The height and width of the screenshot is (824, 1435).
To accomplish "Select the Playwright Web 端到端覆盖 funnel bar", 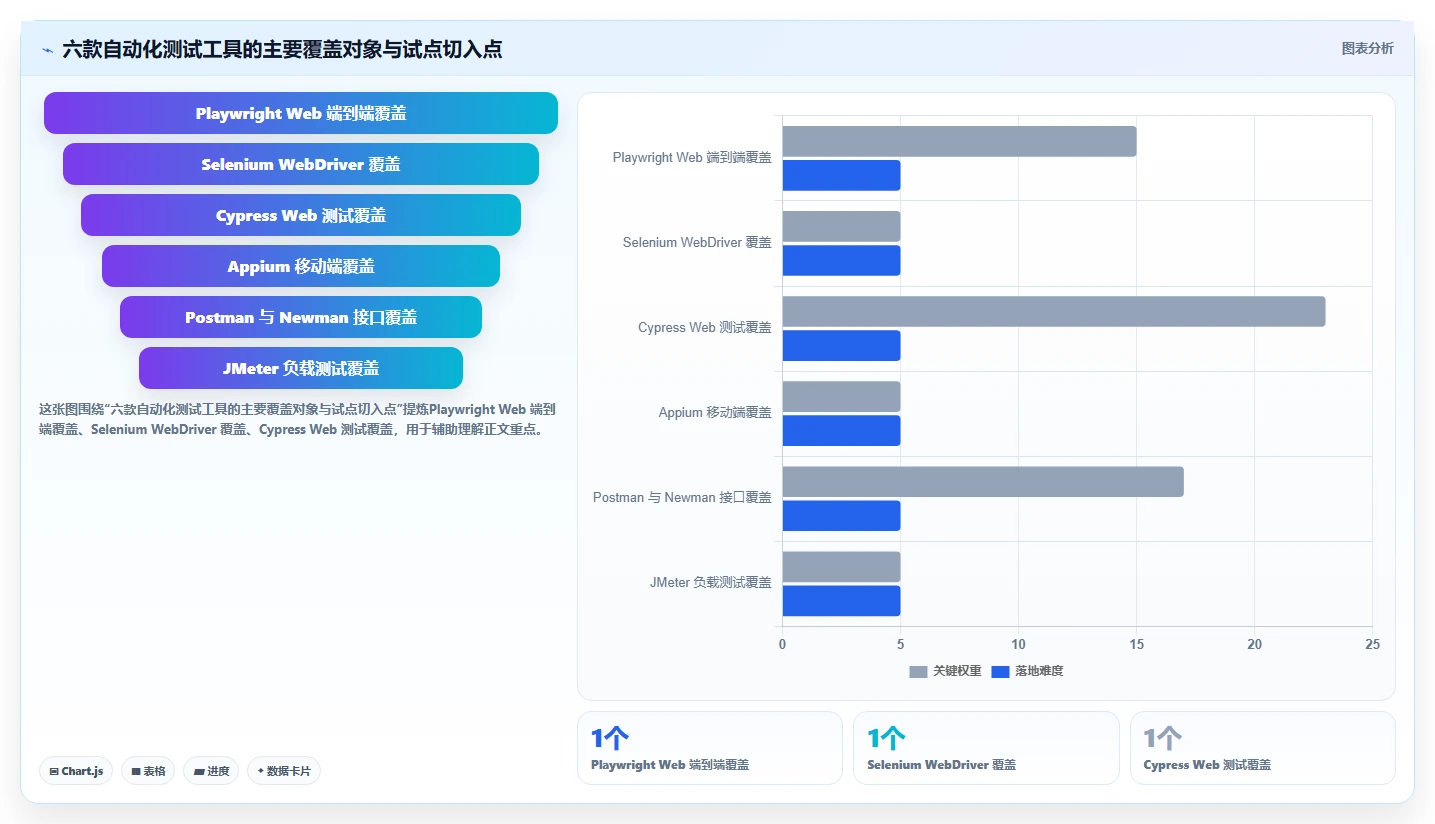I will coord(301,113).
